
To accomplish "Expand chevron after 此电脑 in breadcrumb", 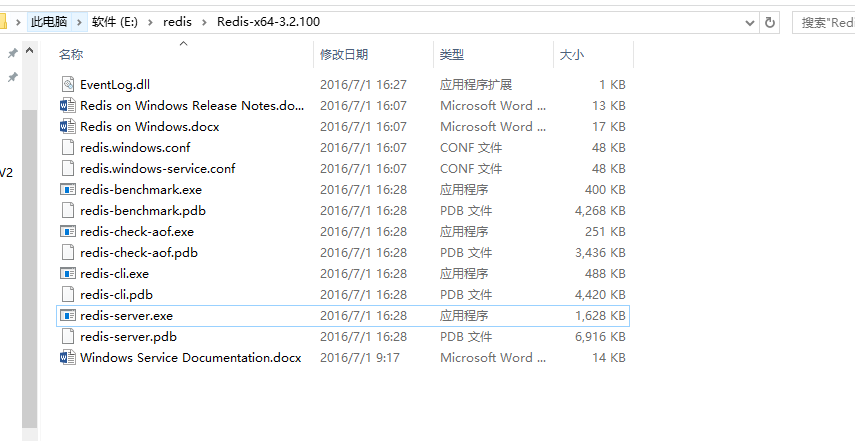I will point(80,22).
